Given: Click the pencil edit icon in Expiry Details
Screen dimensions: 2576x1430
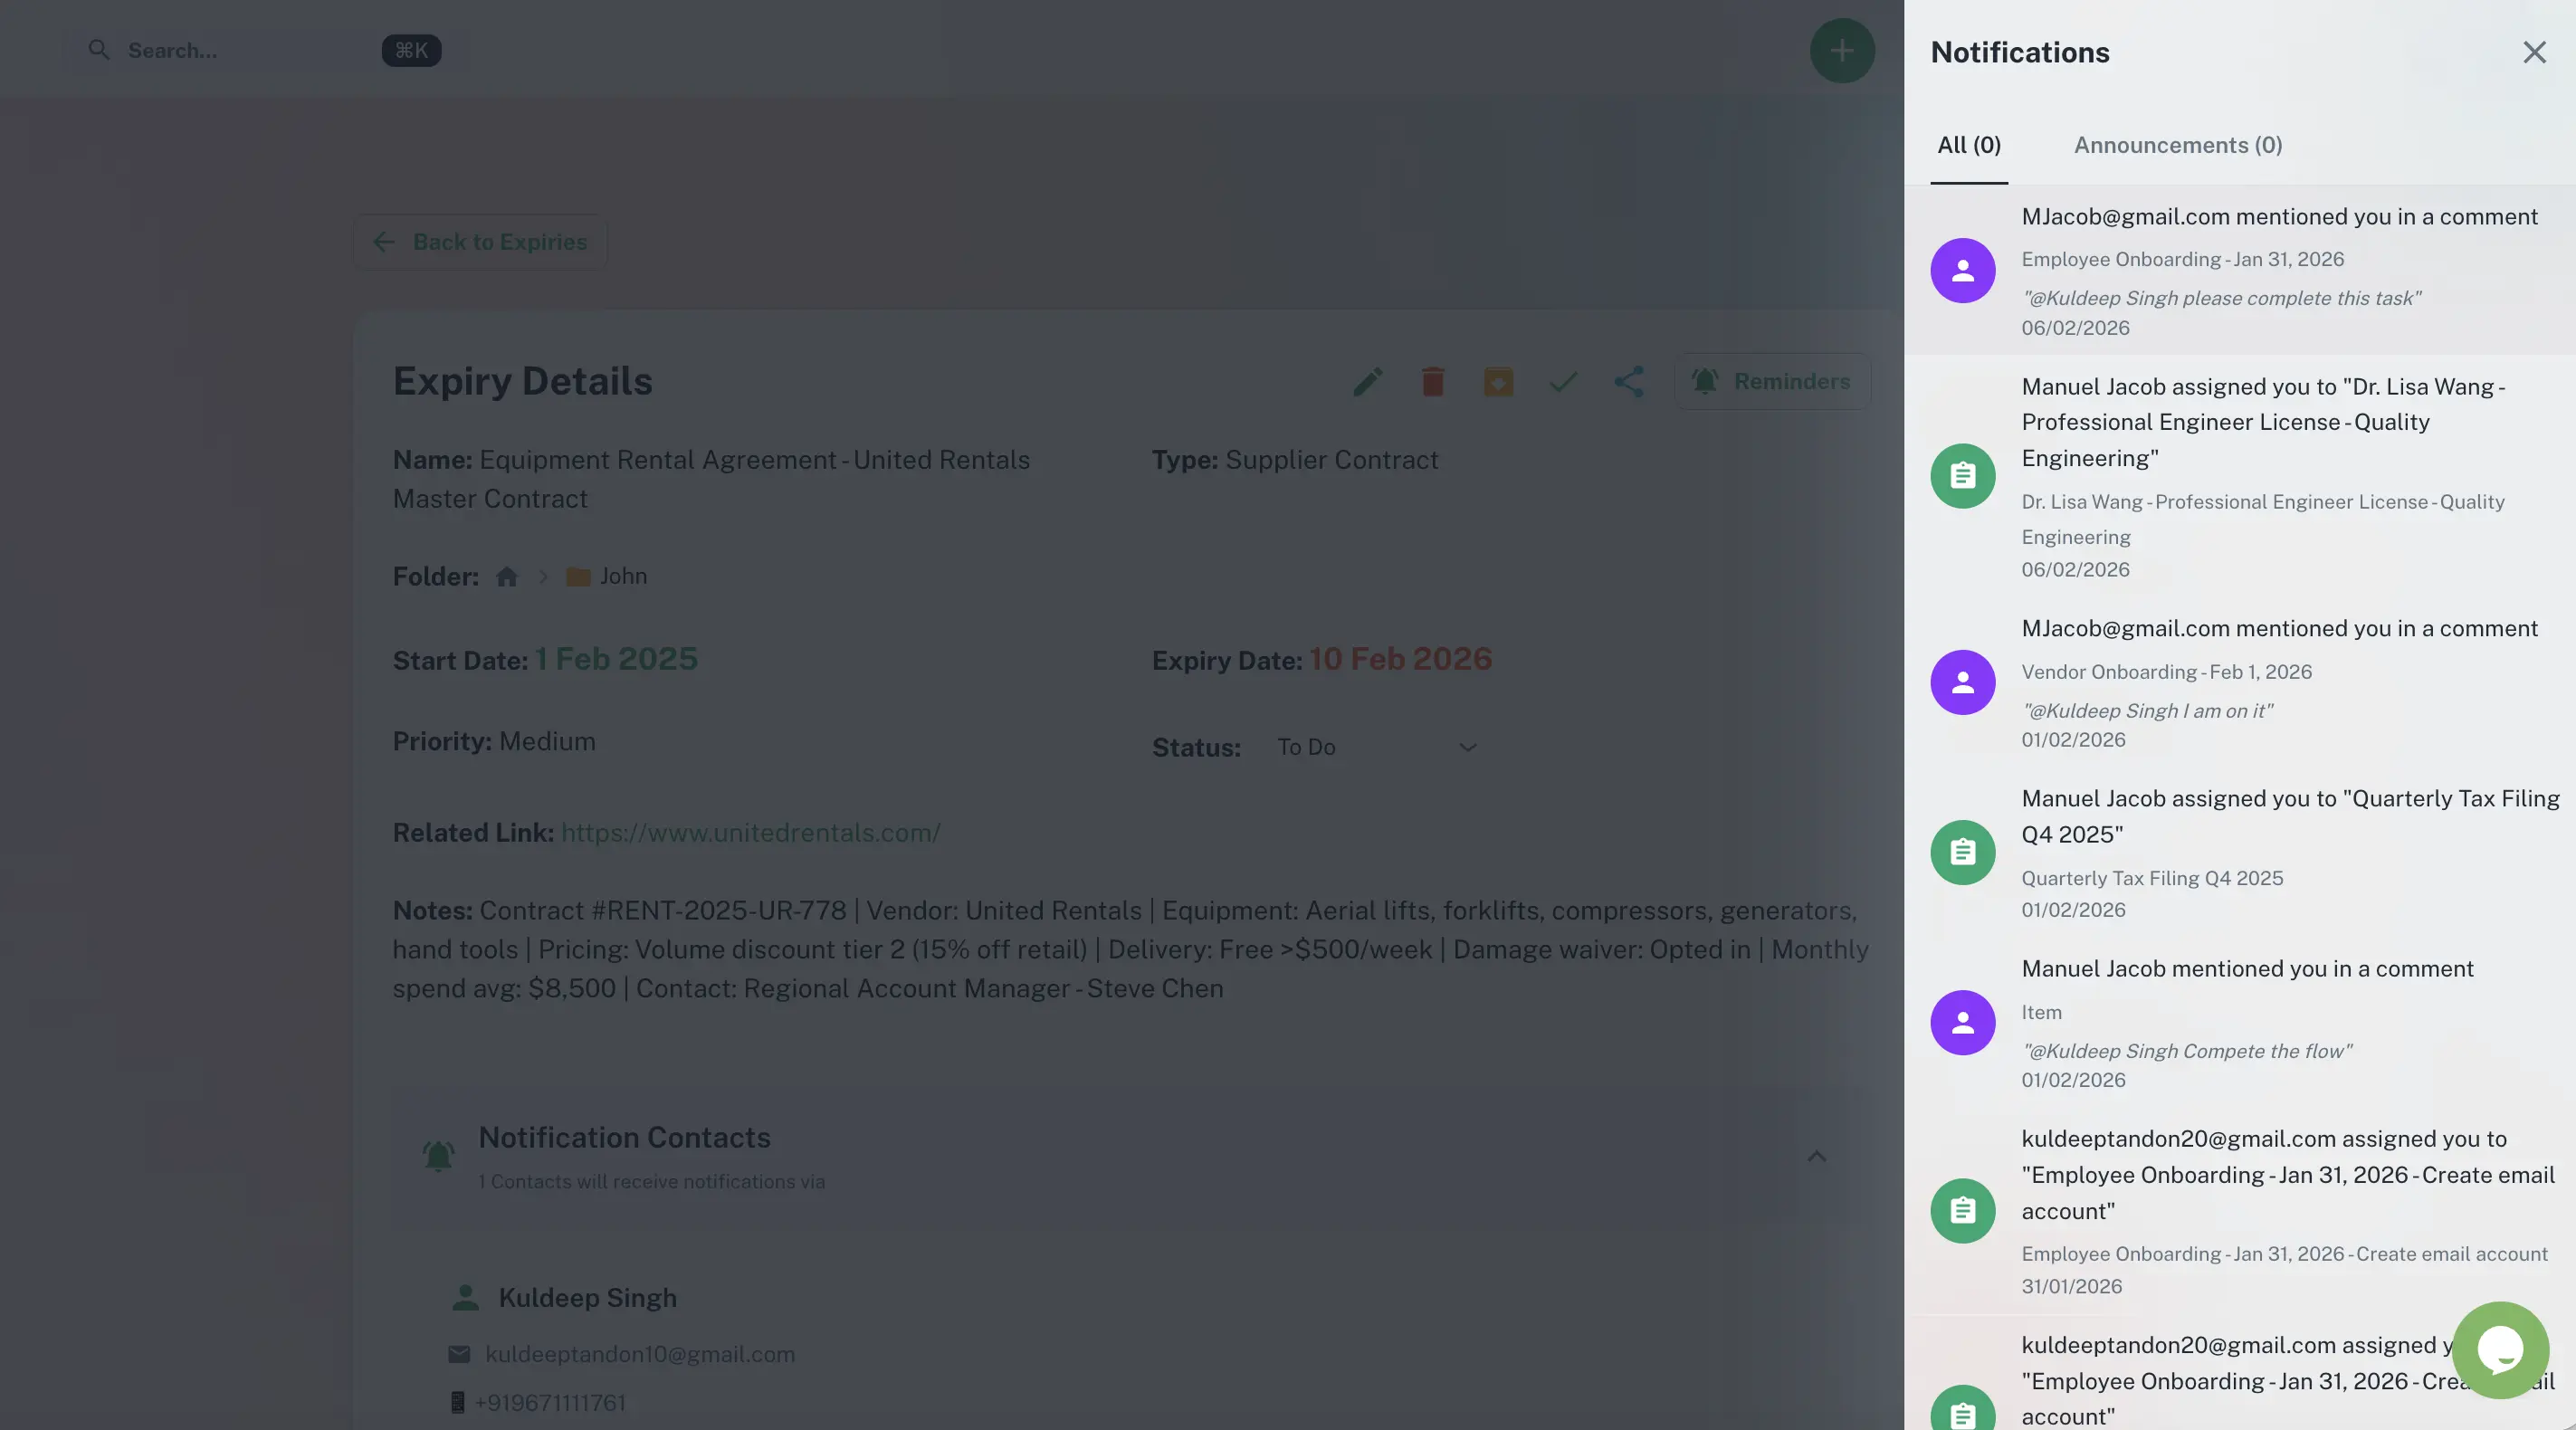Looking at the screenshot, I should click(1367, 381).
